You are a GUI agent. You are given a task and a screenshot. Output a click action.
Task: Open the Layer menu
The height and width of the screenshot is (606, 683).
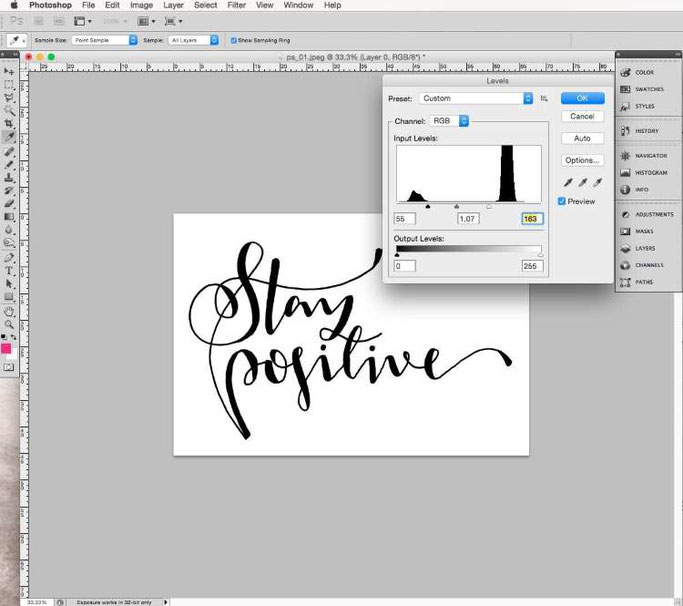click(x=173, y=5)
